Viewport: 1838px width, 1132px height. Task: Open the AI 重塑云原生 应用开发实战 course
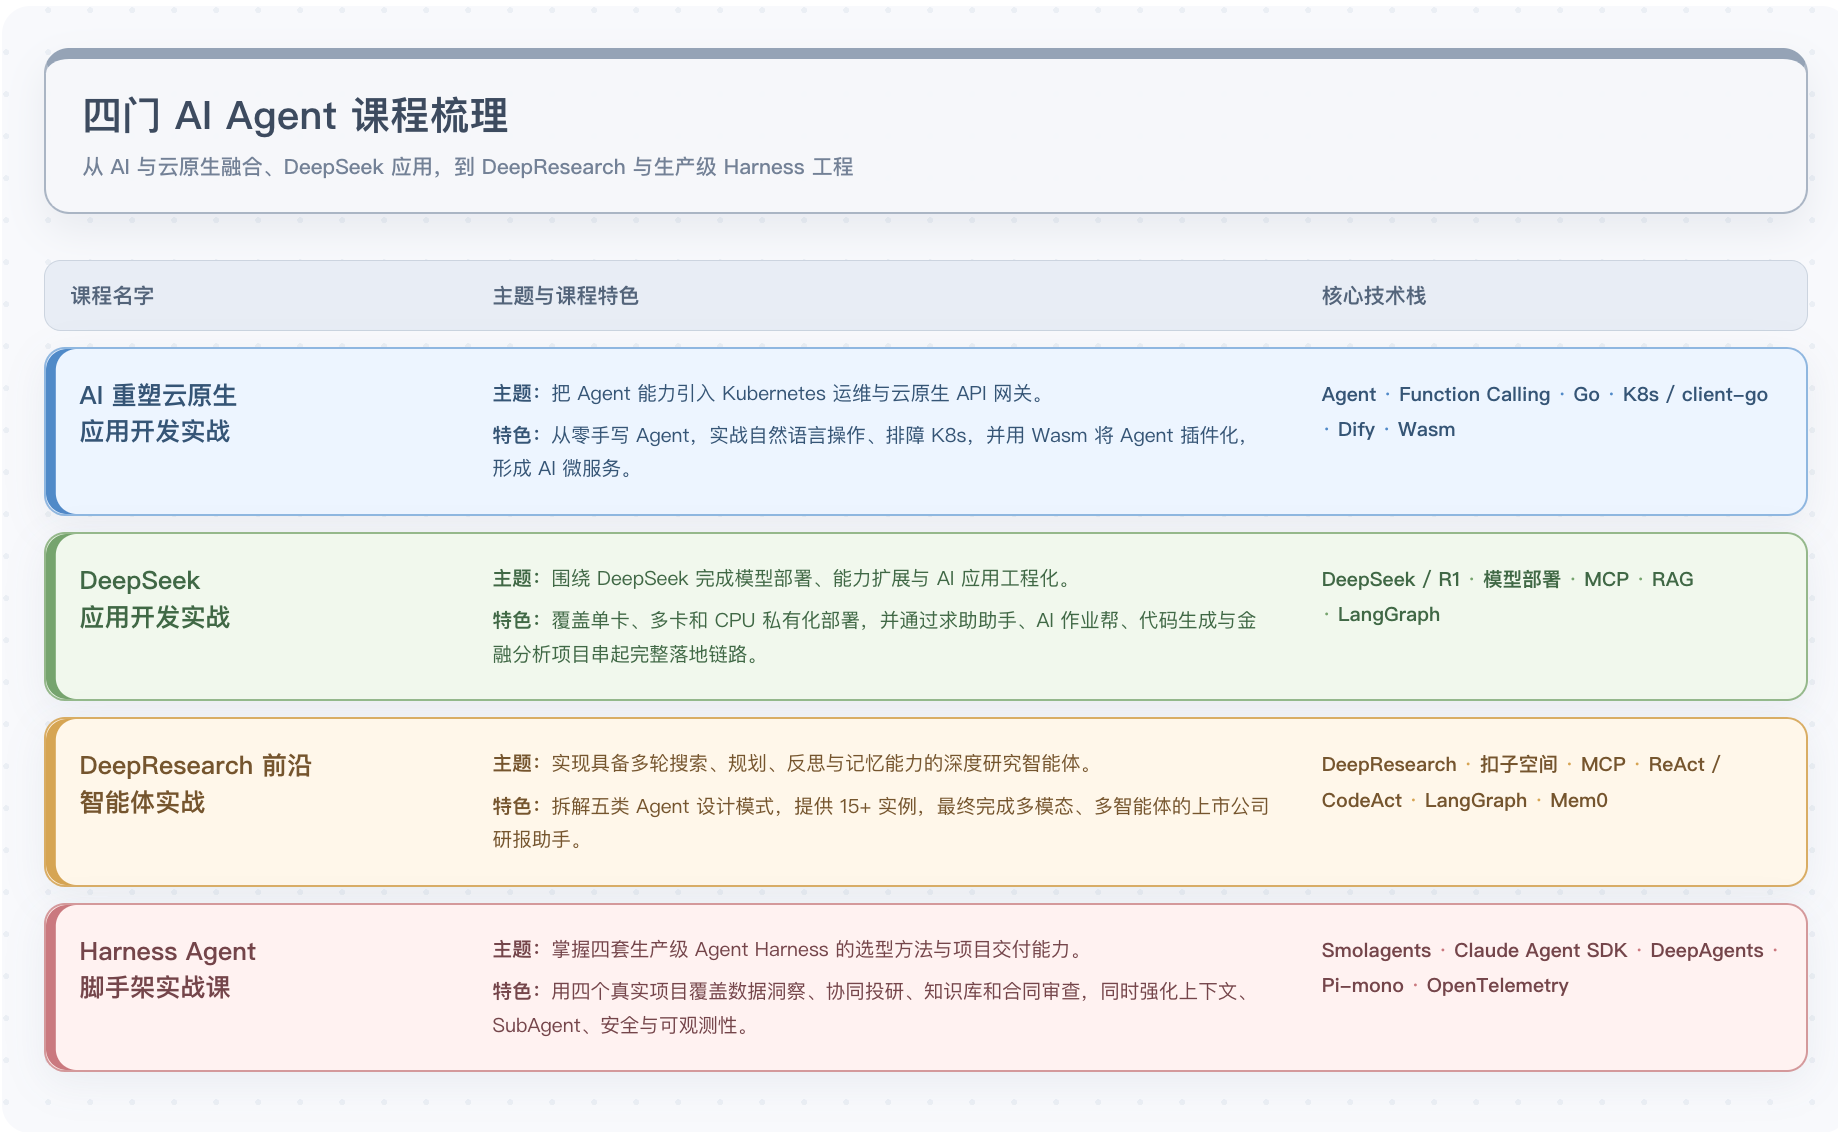click(158, 413)
